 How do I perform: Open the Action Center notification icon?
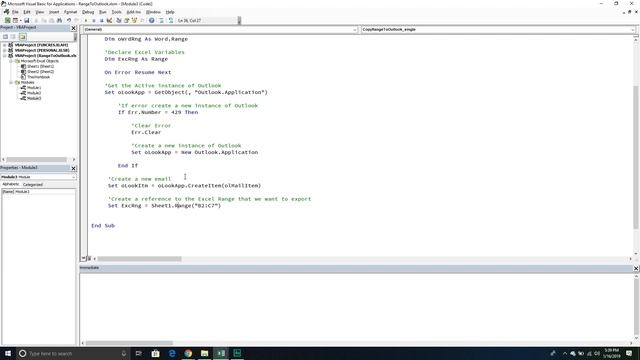[629, 353]
